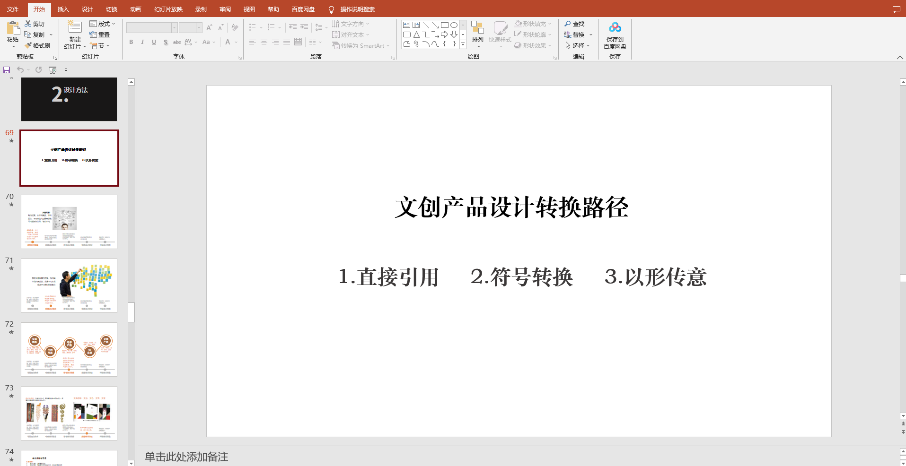906x466 pixels.
Task: Click the Find magnifier icon
Action: [567, 23]
